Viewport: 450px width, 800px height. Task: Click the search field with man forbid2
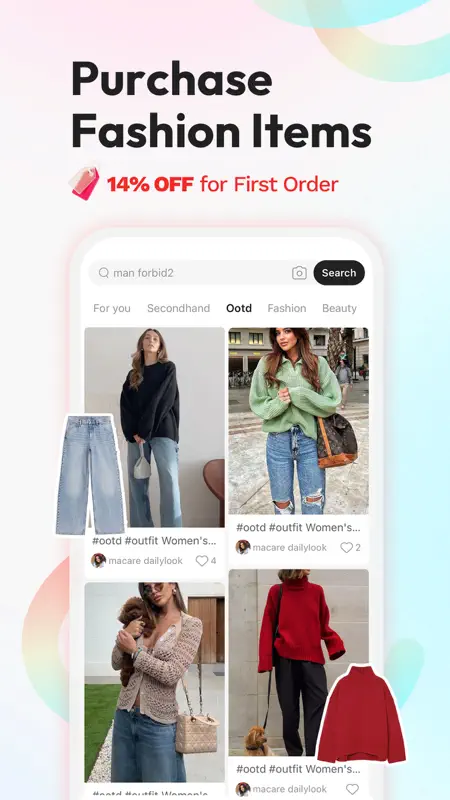(201, 273)
